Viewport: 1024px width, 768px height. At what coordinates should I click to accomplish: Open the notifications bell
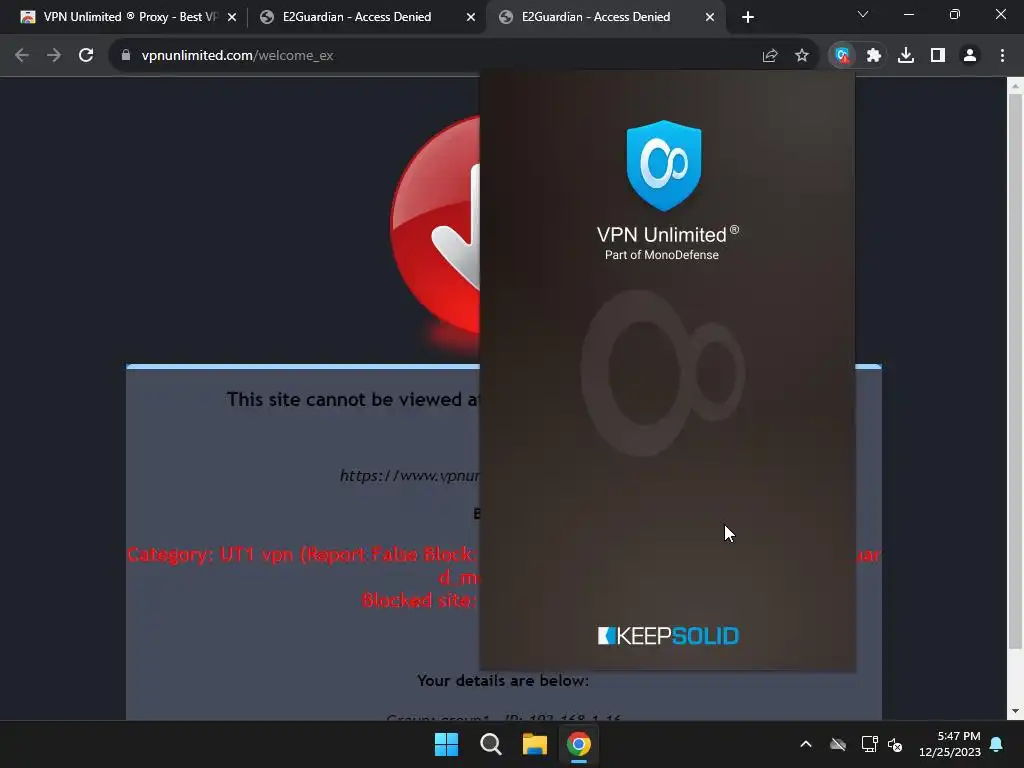tap(997, 744)
